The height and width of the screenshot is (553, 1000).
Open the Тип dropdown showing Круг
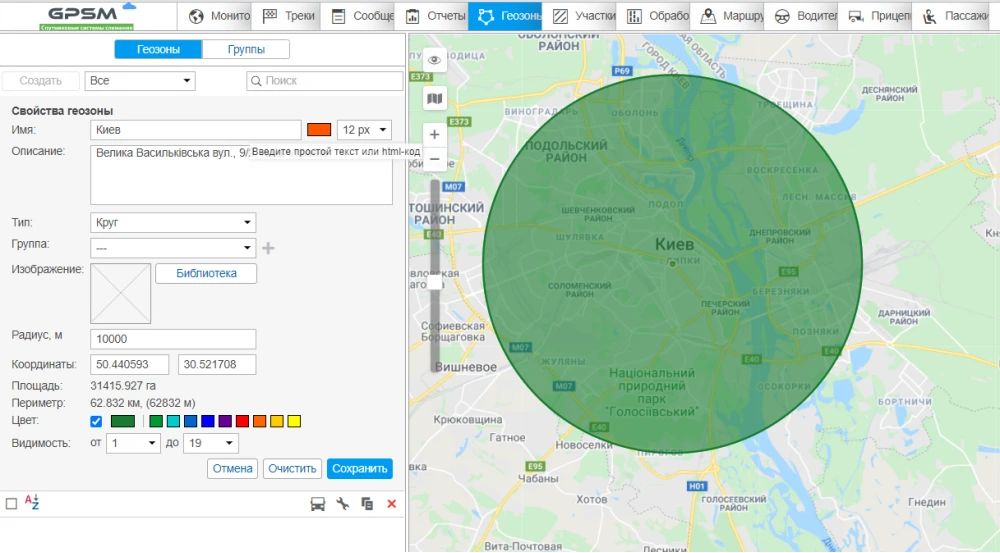[x=173, y=223]
